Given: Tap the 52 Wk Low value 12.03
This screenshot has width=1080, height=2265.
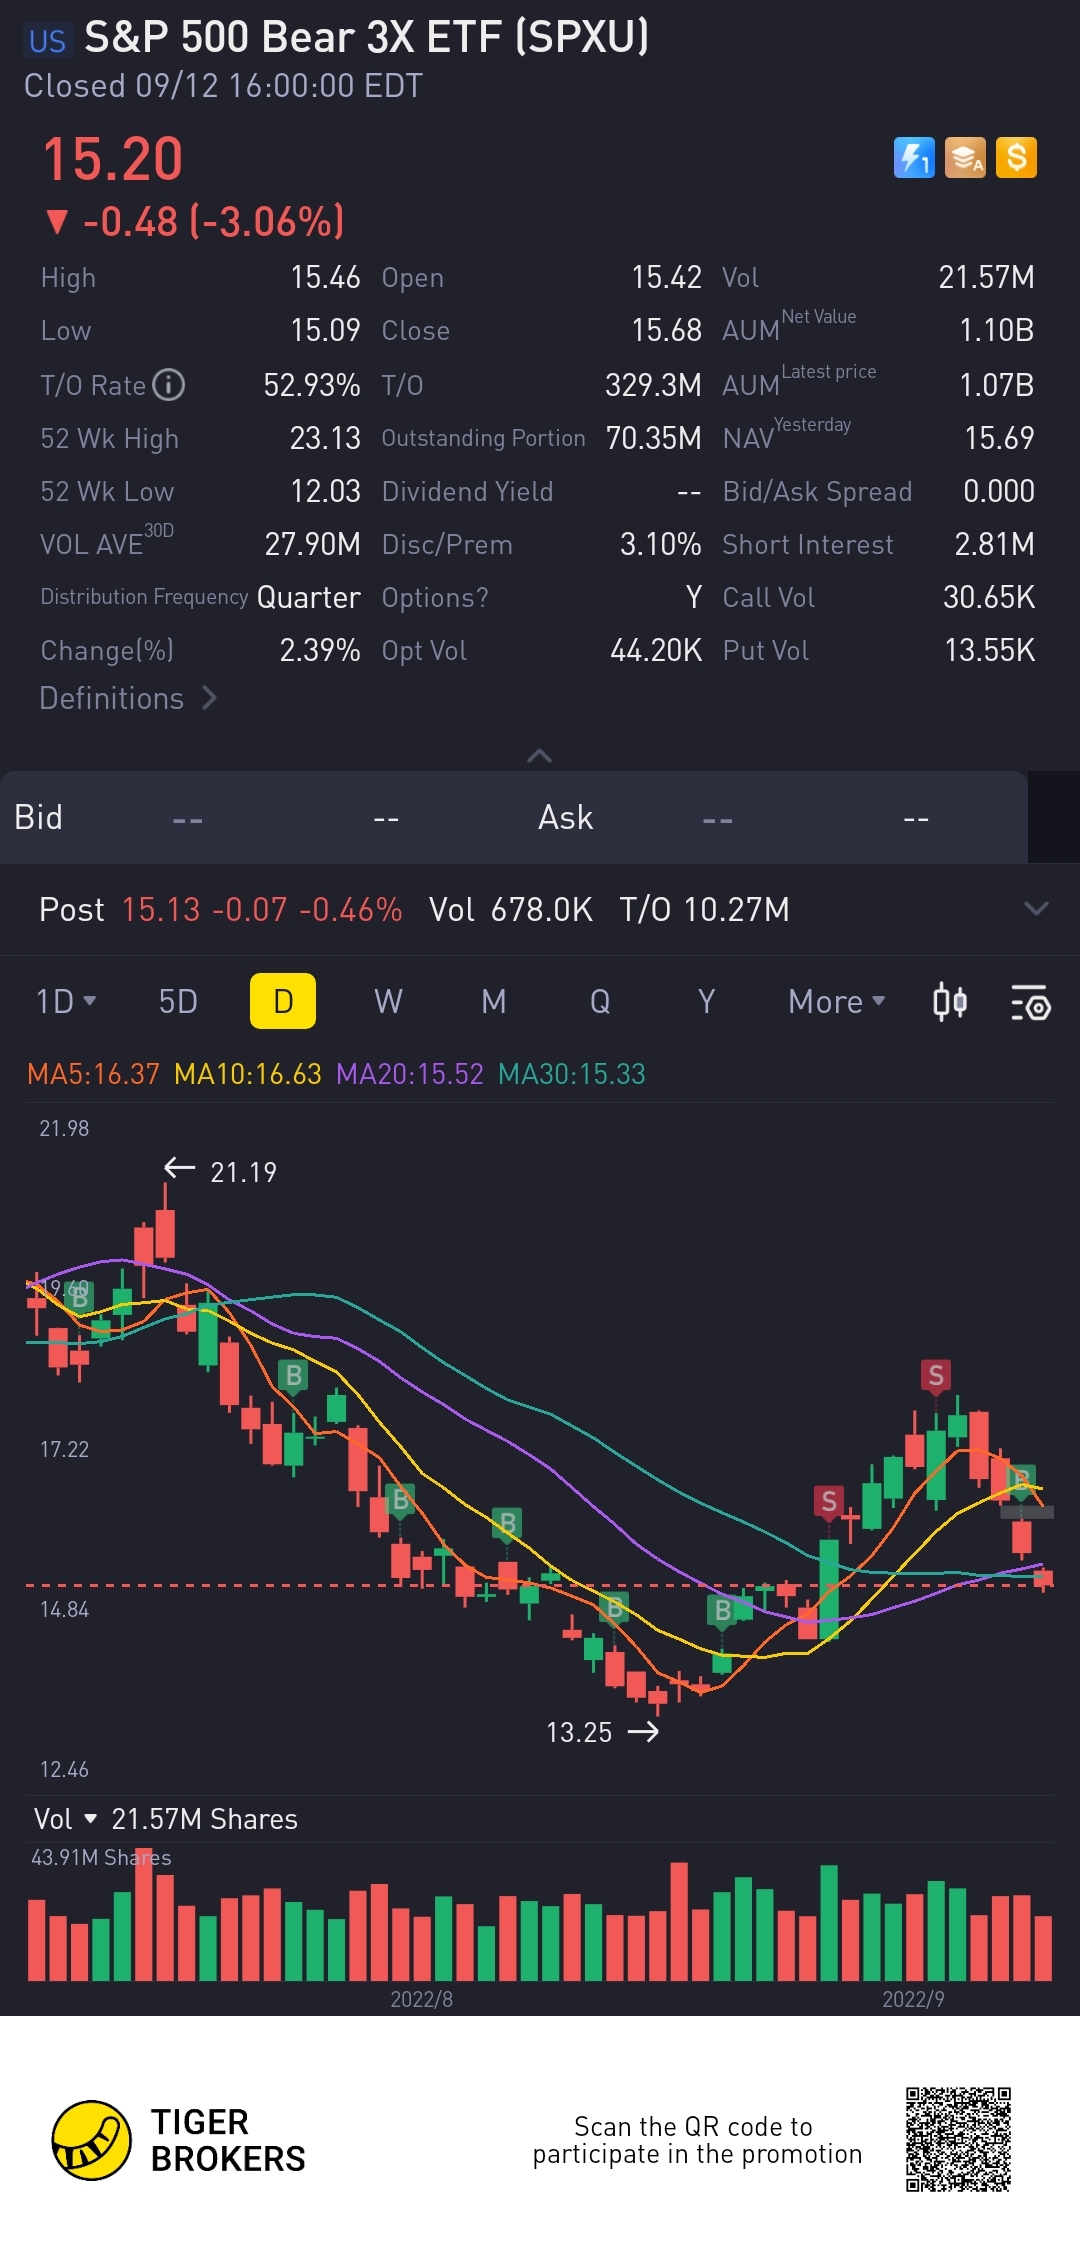Looking at the screenshot, I should (325, 491).
